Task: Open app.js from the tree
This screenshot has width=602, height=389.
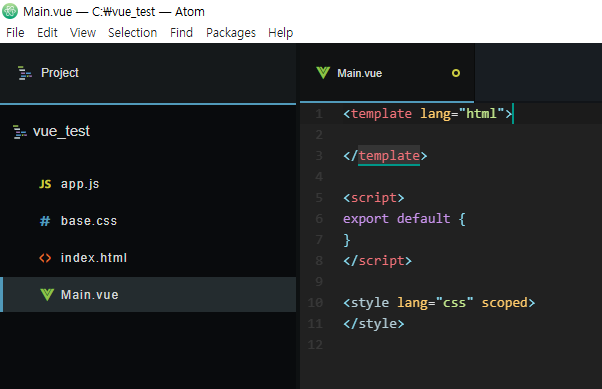Action: pos(148,184)
